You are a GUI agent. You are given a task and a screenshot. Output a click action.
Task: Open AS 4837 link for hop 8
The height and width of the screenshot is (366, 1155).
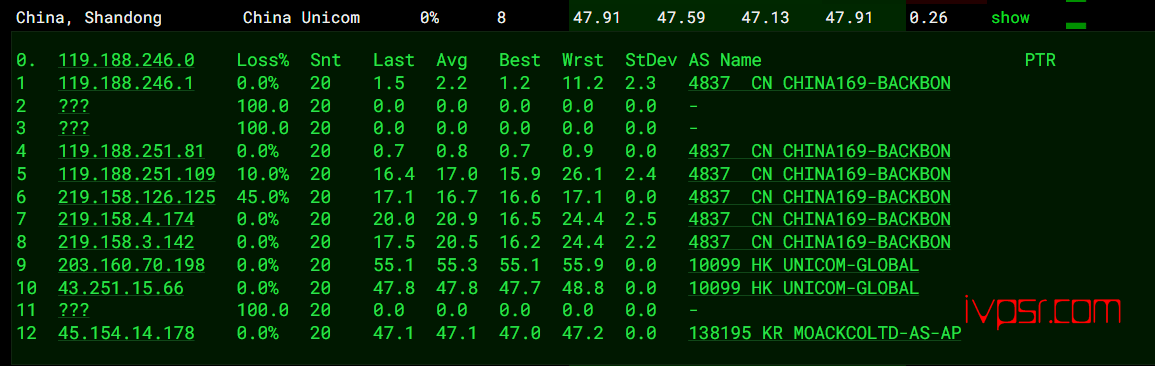(819, 242)
